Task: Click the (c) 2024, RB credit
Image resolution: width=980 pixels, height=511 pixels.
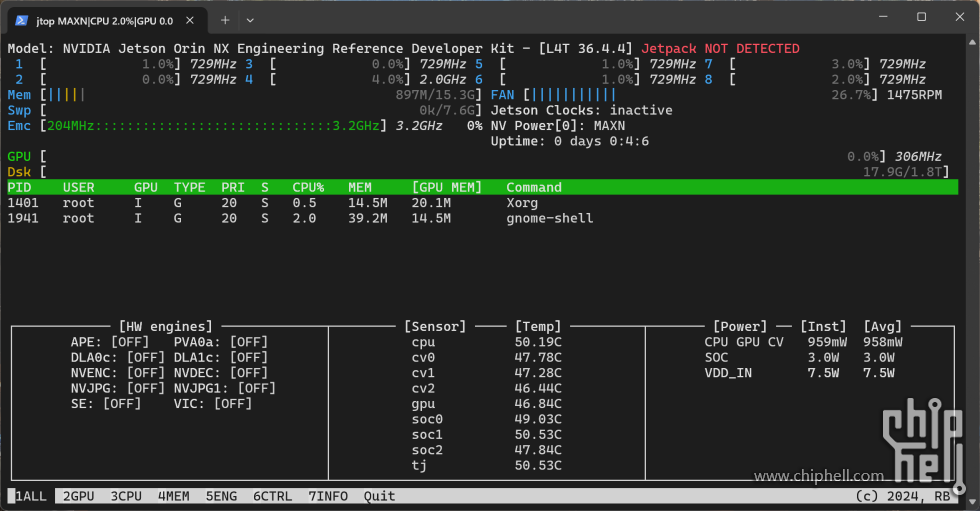Action: [902, 496]
